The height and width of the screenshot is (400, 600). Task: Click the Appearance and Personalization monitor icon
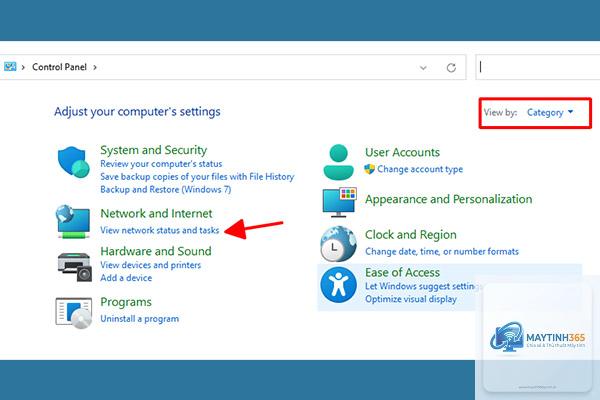[339, 202]
